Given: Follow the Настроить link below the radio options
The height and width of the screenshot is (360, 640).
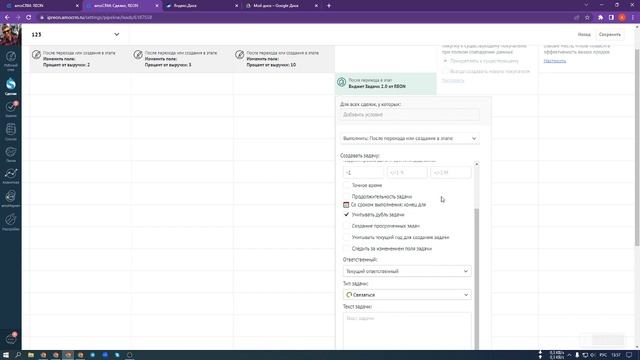Looking at the screenshot, I should (x=453, y=80).
